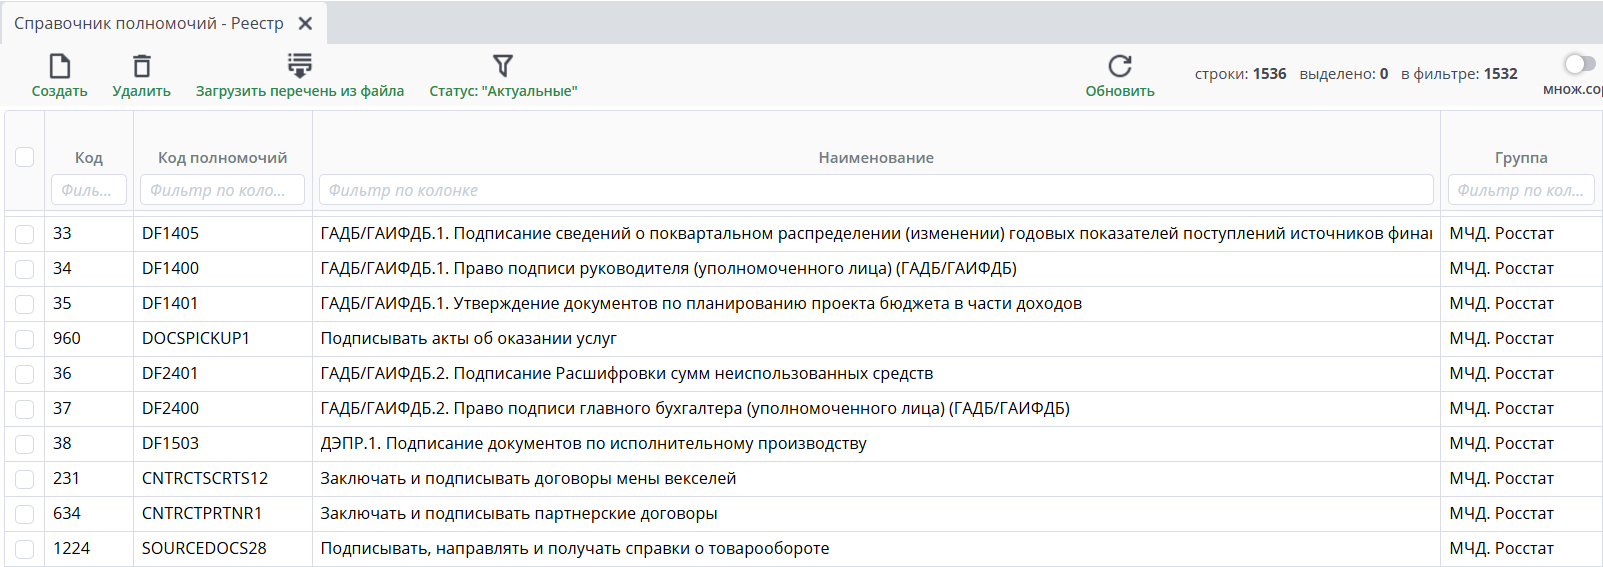Toggle the multi-sort switch
This screenshot has width=1603, height=567.
1578,64
